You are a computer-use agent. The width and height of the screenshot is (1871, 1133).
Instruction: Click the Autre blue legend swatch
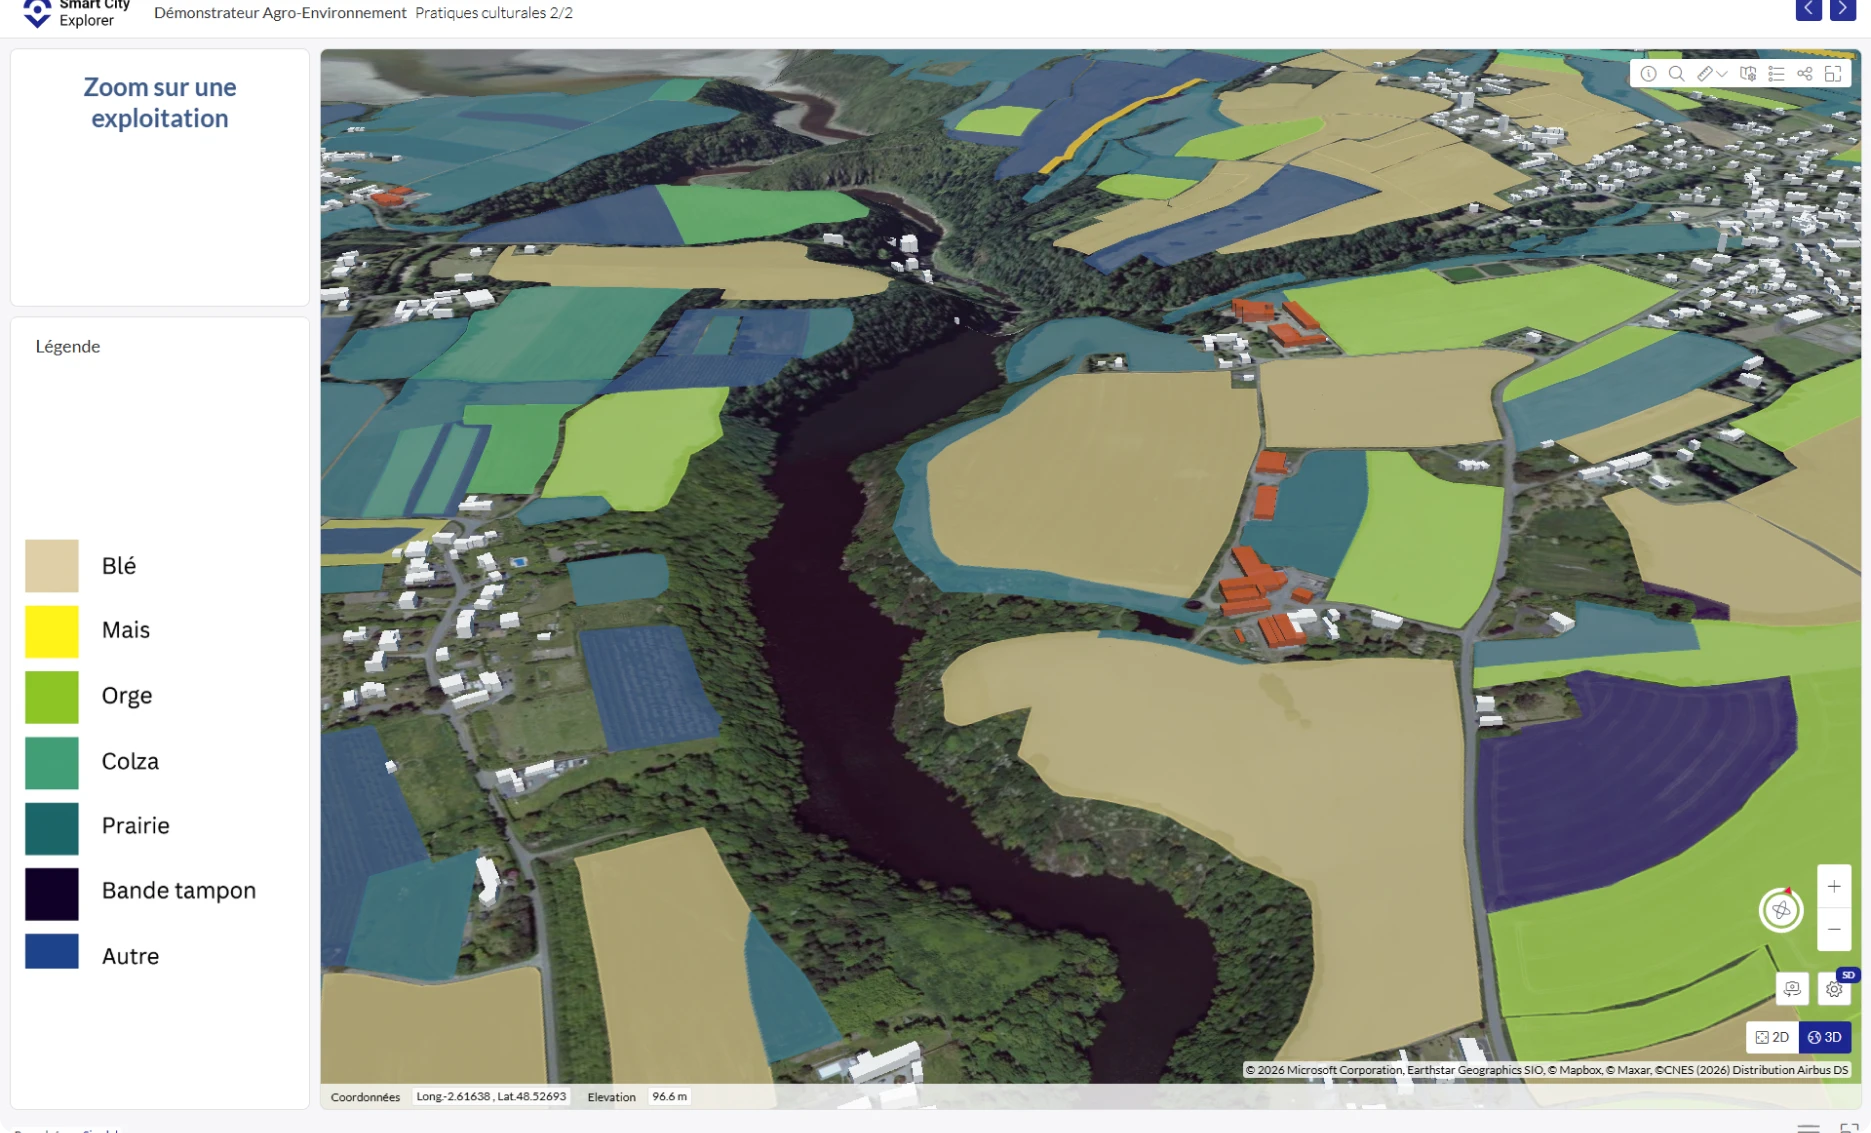point(52,951)
